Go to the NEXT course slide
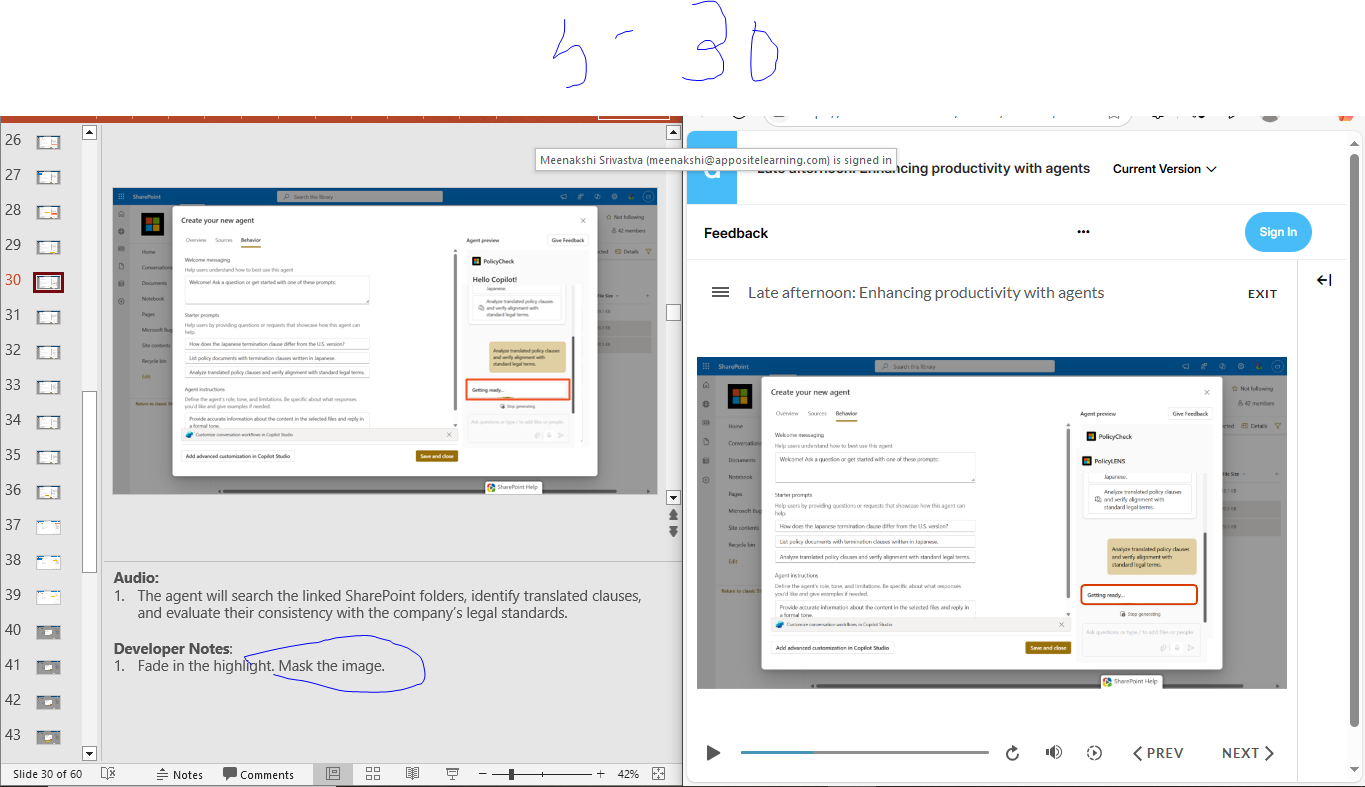Viewport: 1365px width, 787px height. click(1248, 753)
